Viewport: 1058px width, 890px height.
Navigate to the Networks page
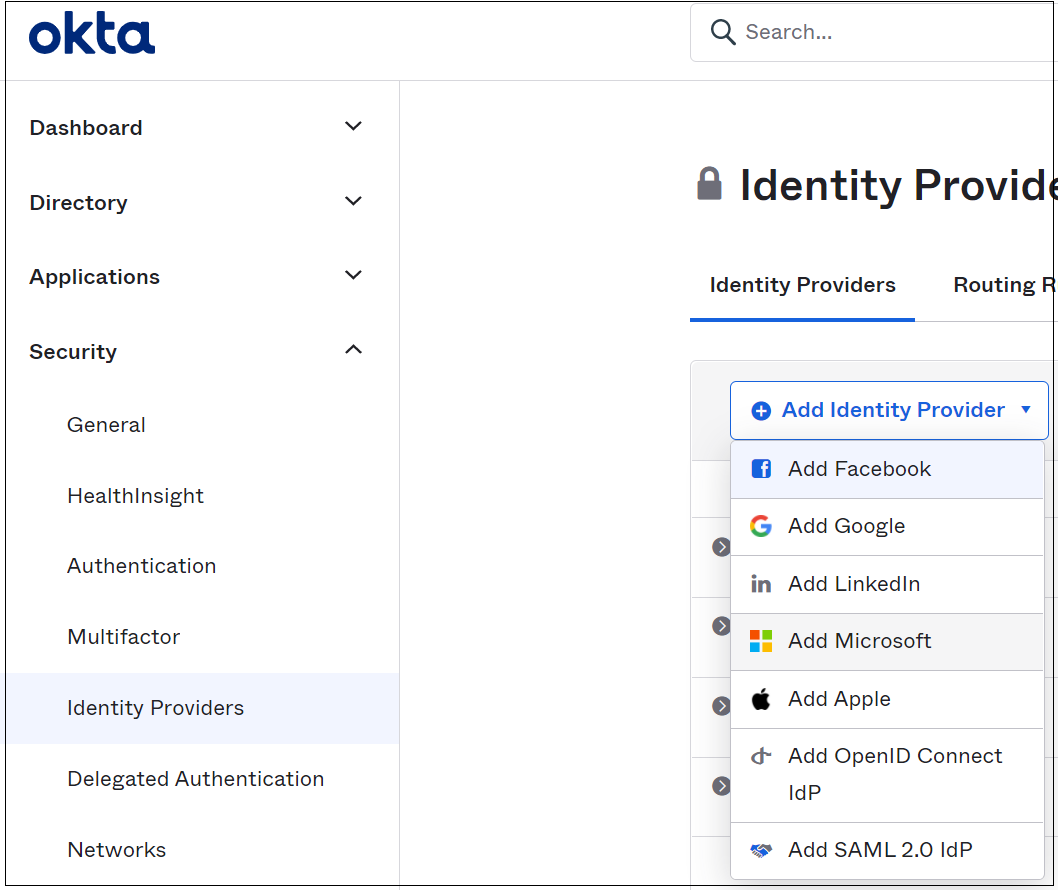point(117,849)
